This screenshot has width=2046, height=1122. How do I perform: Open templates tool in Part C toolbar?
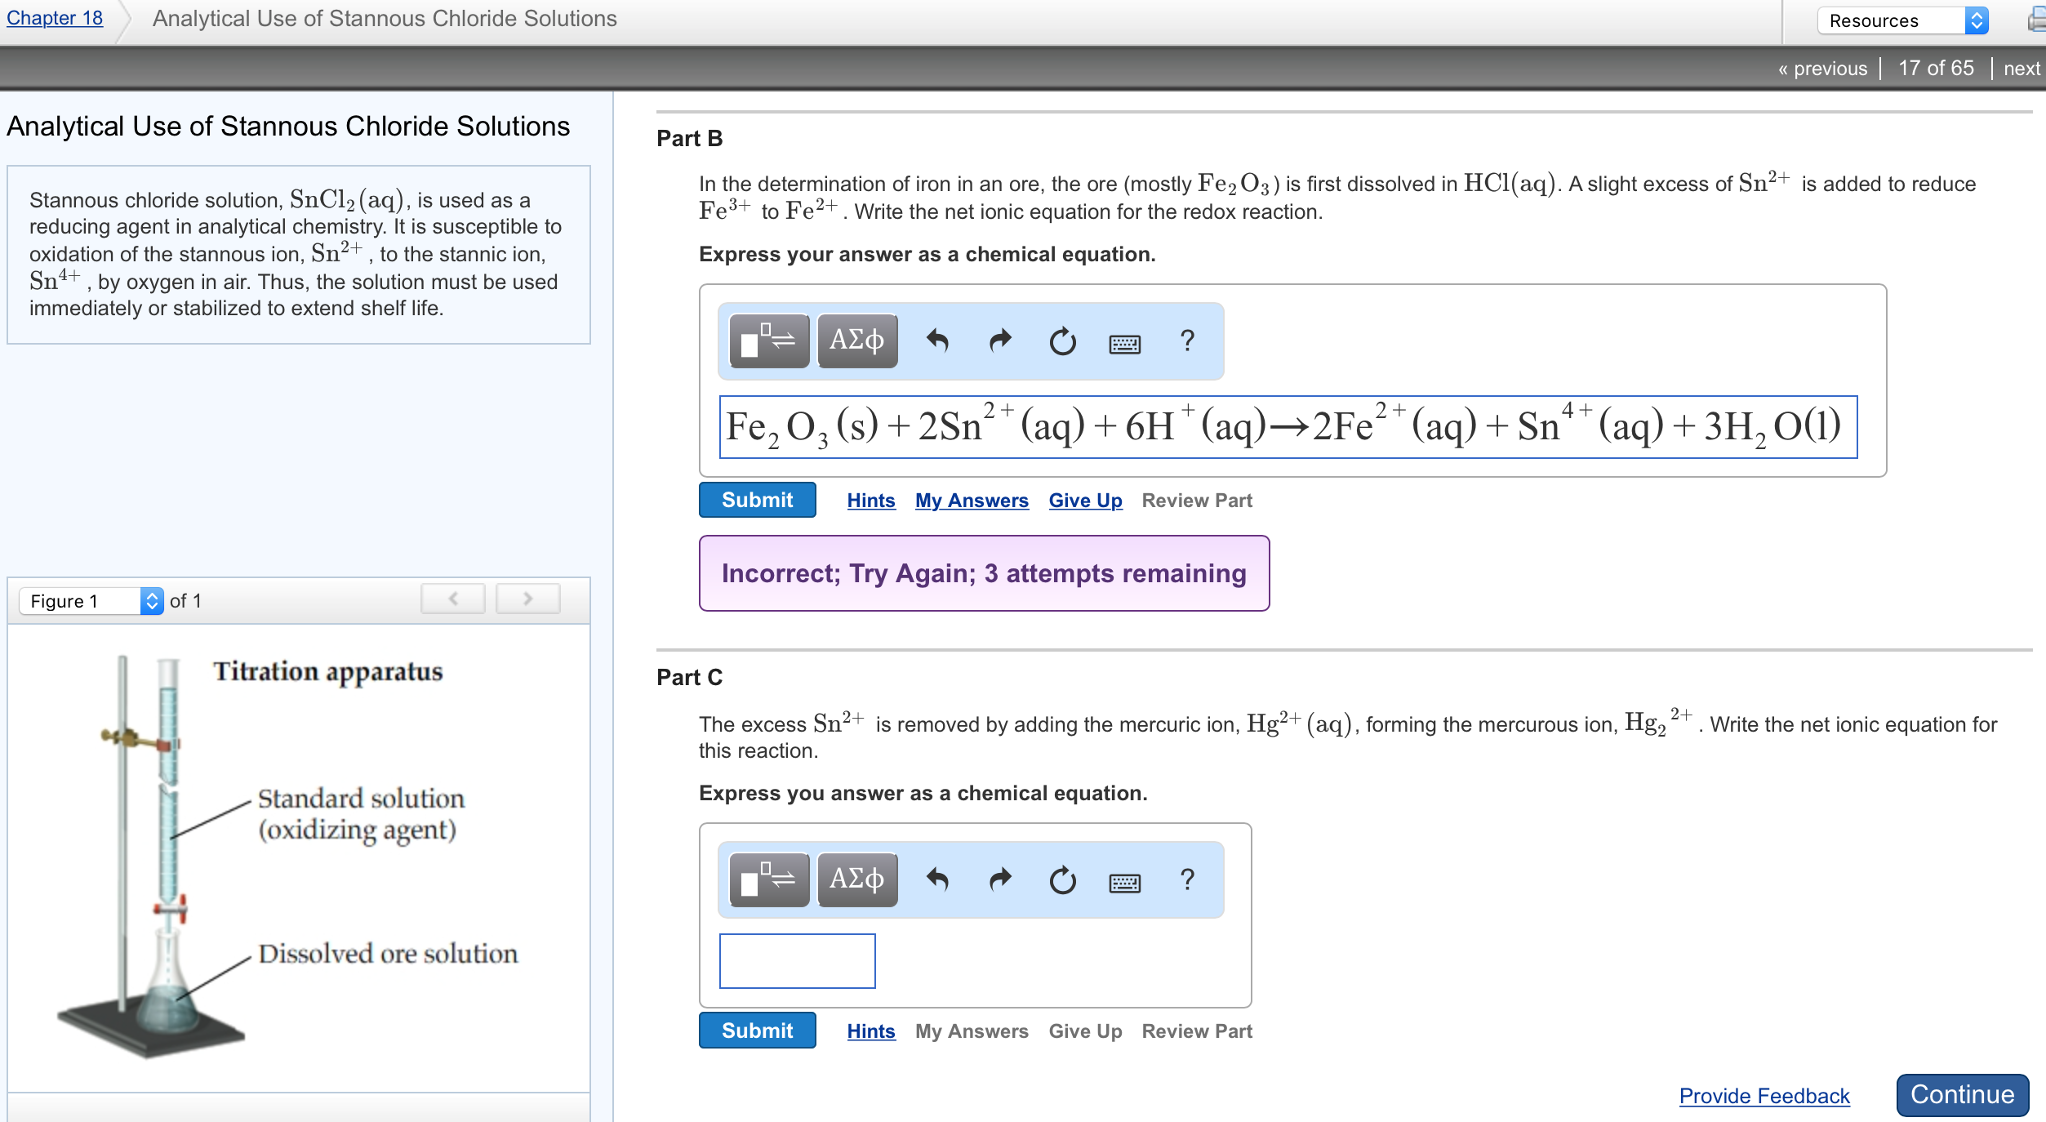769,880
